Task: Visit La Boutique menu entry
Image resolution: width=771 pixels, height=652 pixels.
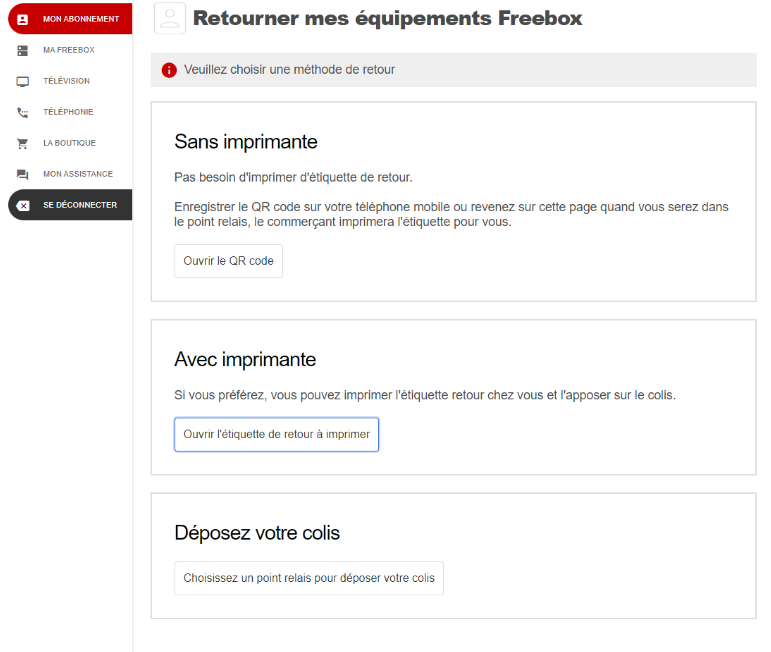Action: (70, 143)
